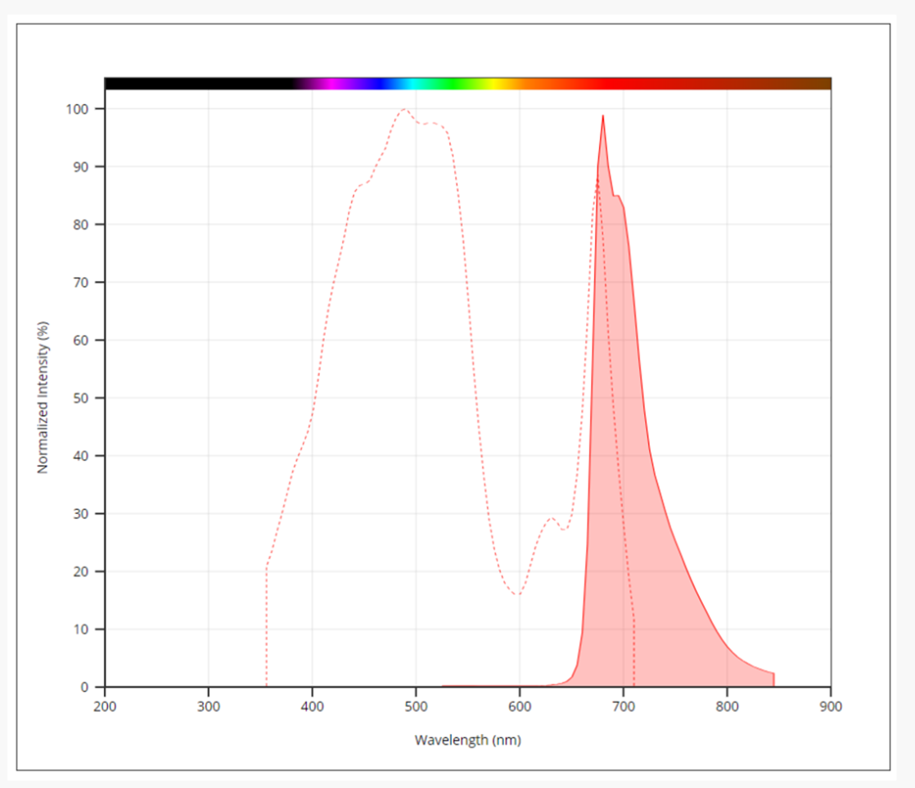Click the dotted excitation secondary bump near 630 nm

pos(551,518)
